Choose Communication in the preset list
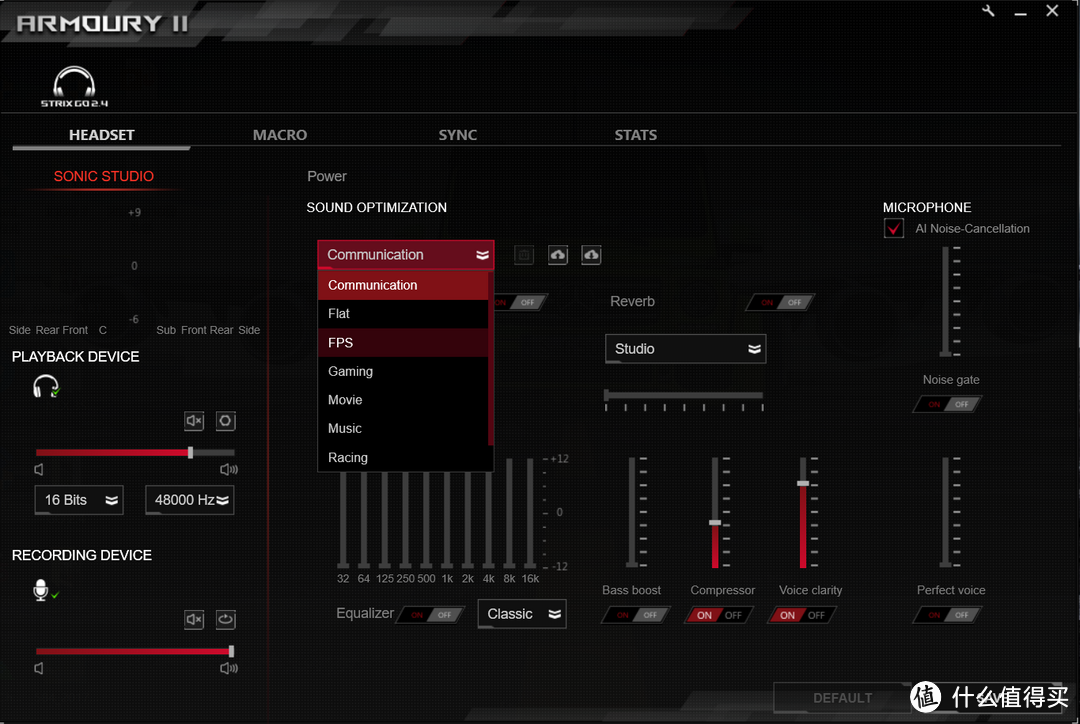 click(403, 285)
